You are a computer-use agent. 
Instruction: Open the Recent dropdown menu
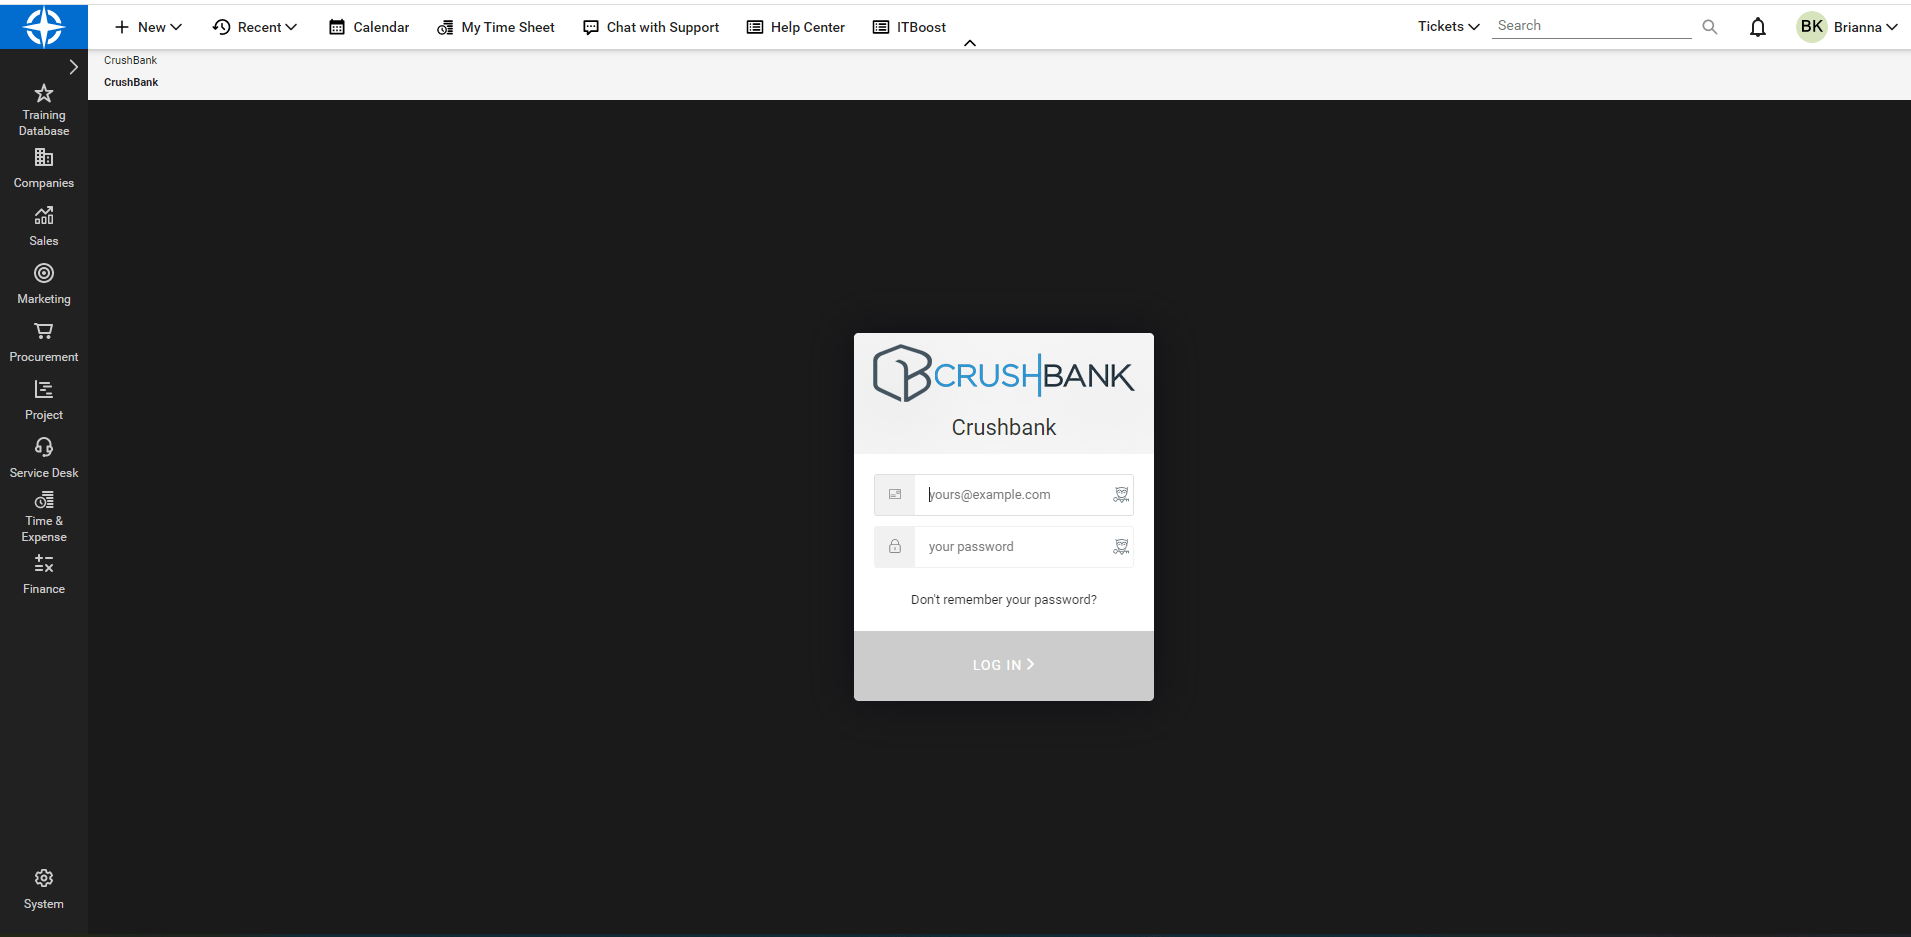[255, 27]
